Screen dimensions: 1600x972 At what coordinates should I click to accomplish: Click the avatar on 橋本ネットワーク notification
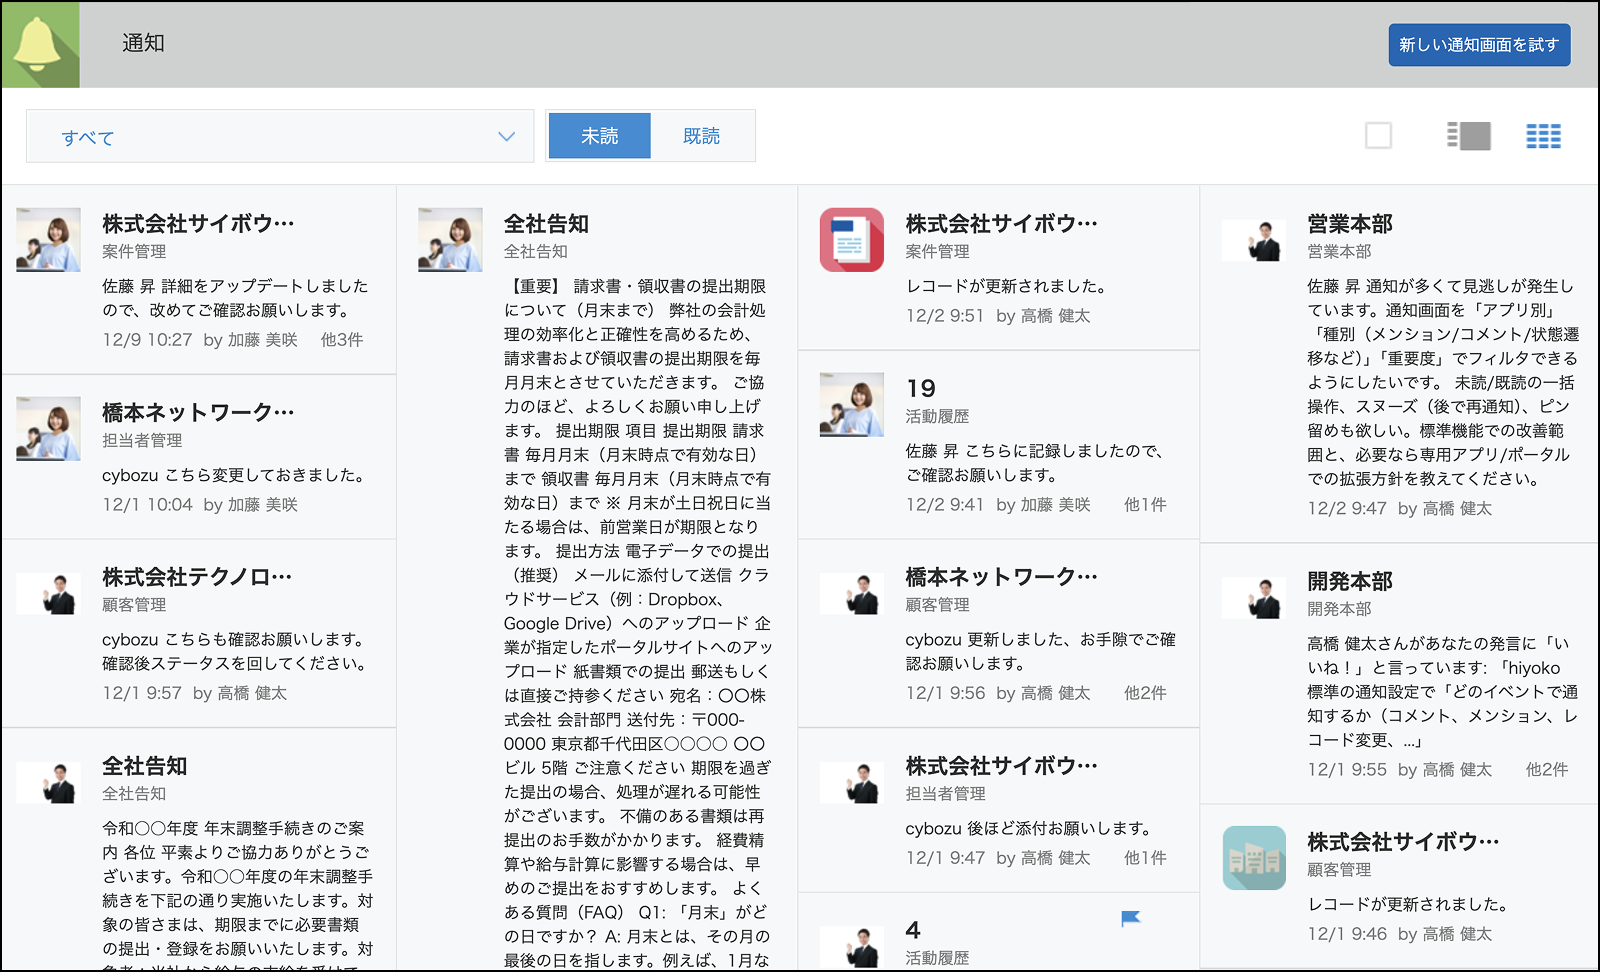(x=48, y=428)
